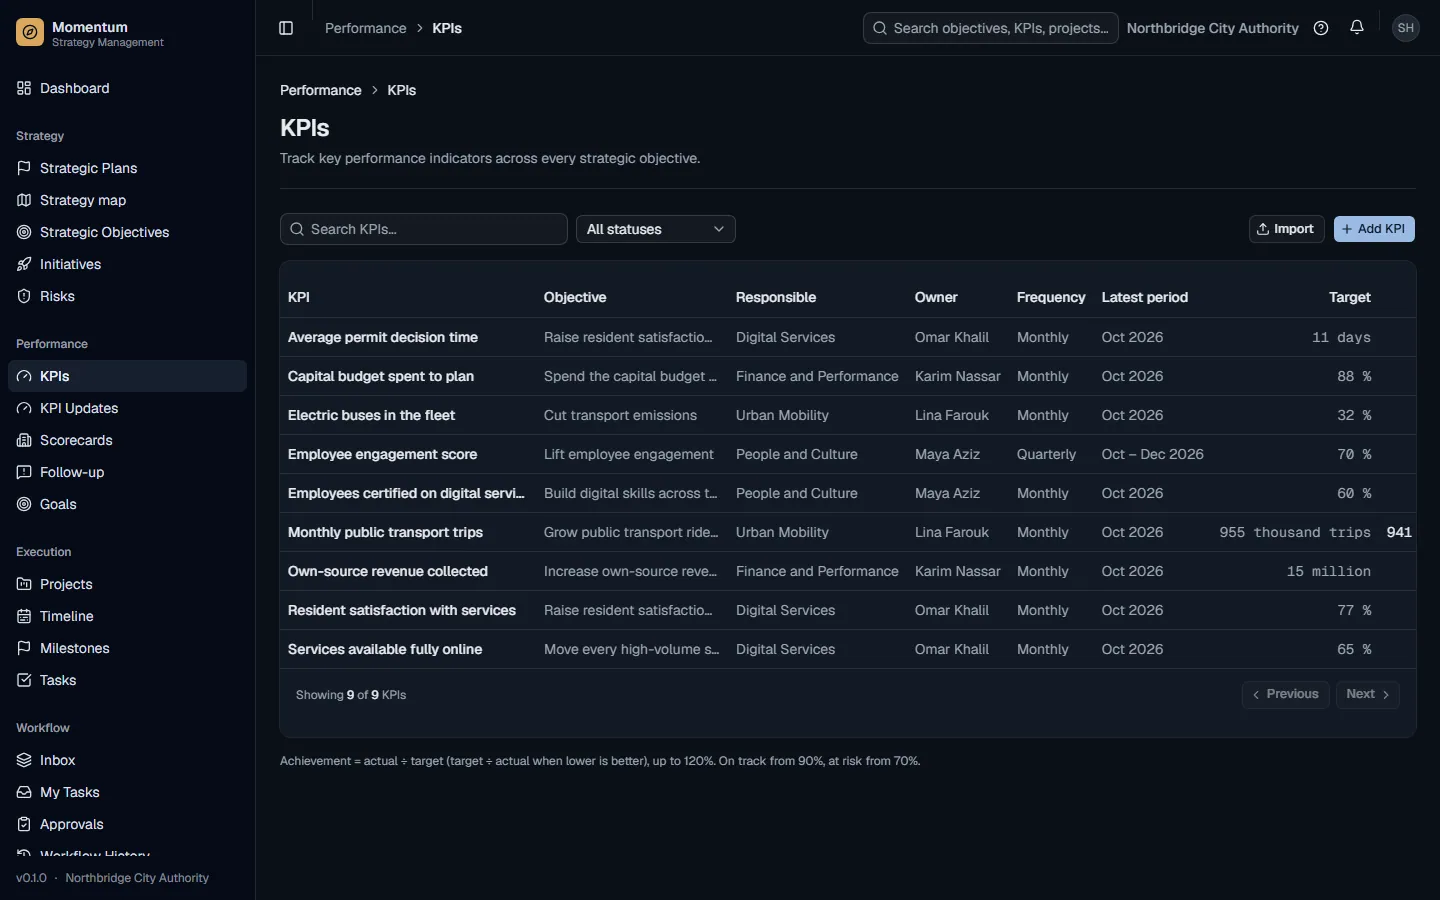Open Services available fully online KPI
Image resolution: width=1440 pixels, height=900 pixels.
point(385,649)
